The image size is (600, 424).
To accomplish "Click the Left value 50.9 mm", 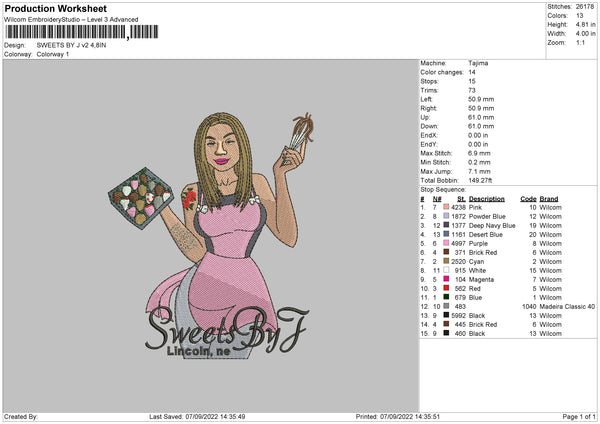I will (x=481, y=99).
